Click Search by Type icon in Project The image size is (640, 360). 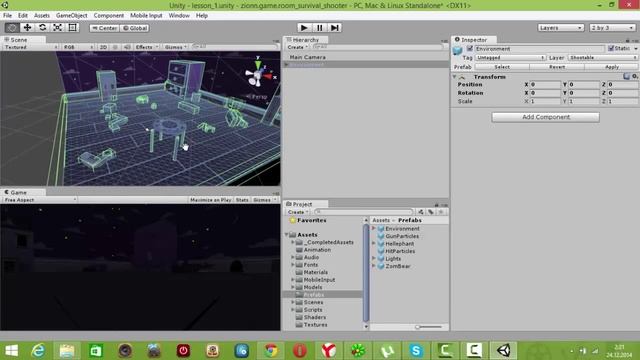pos(421,212)
